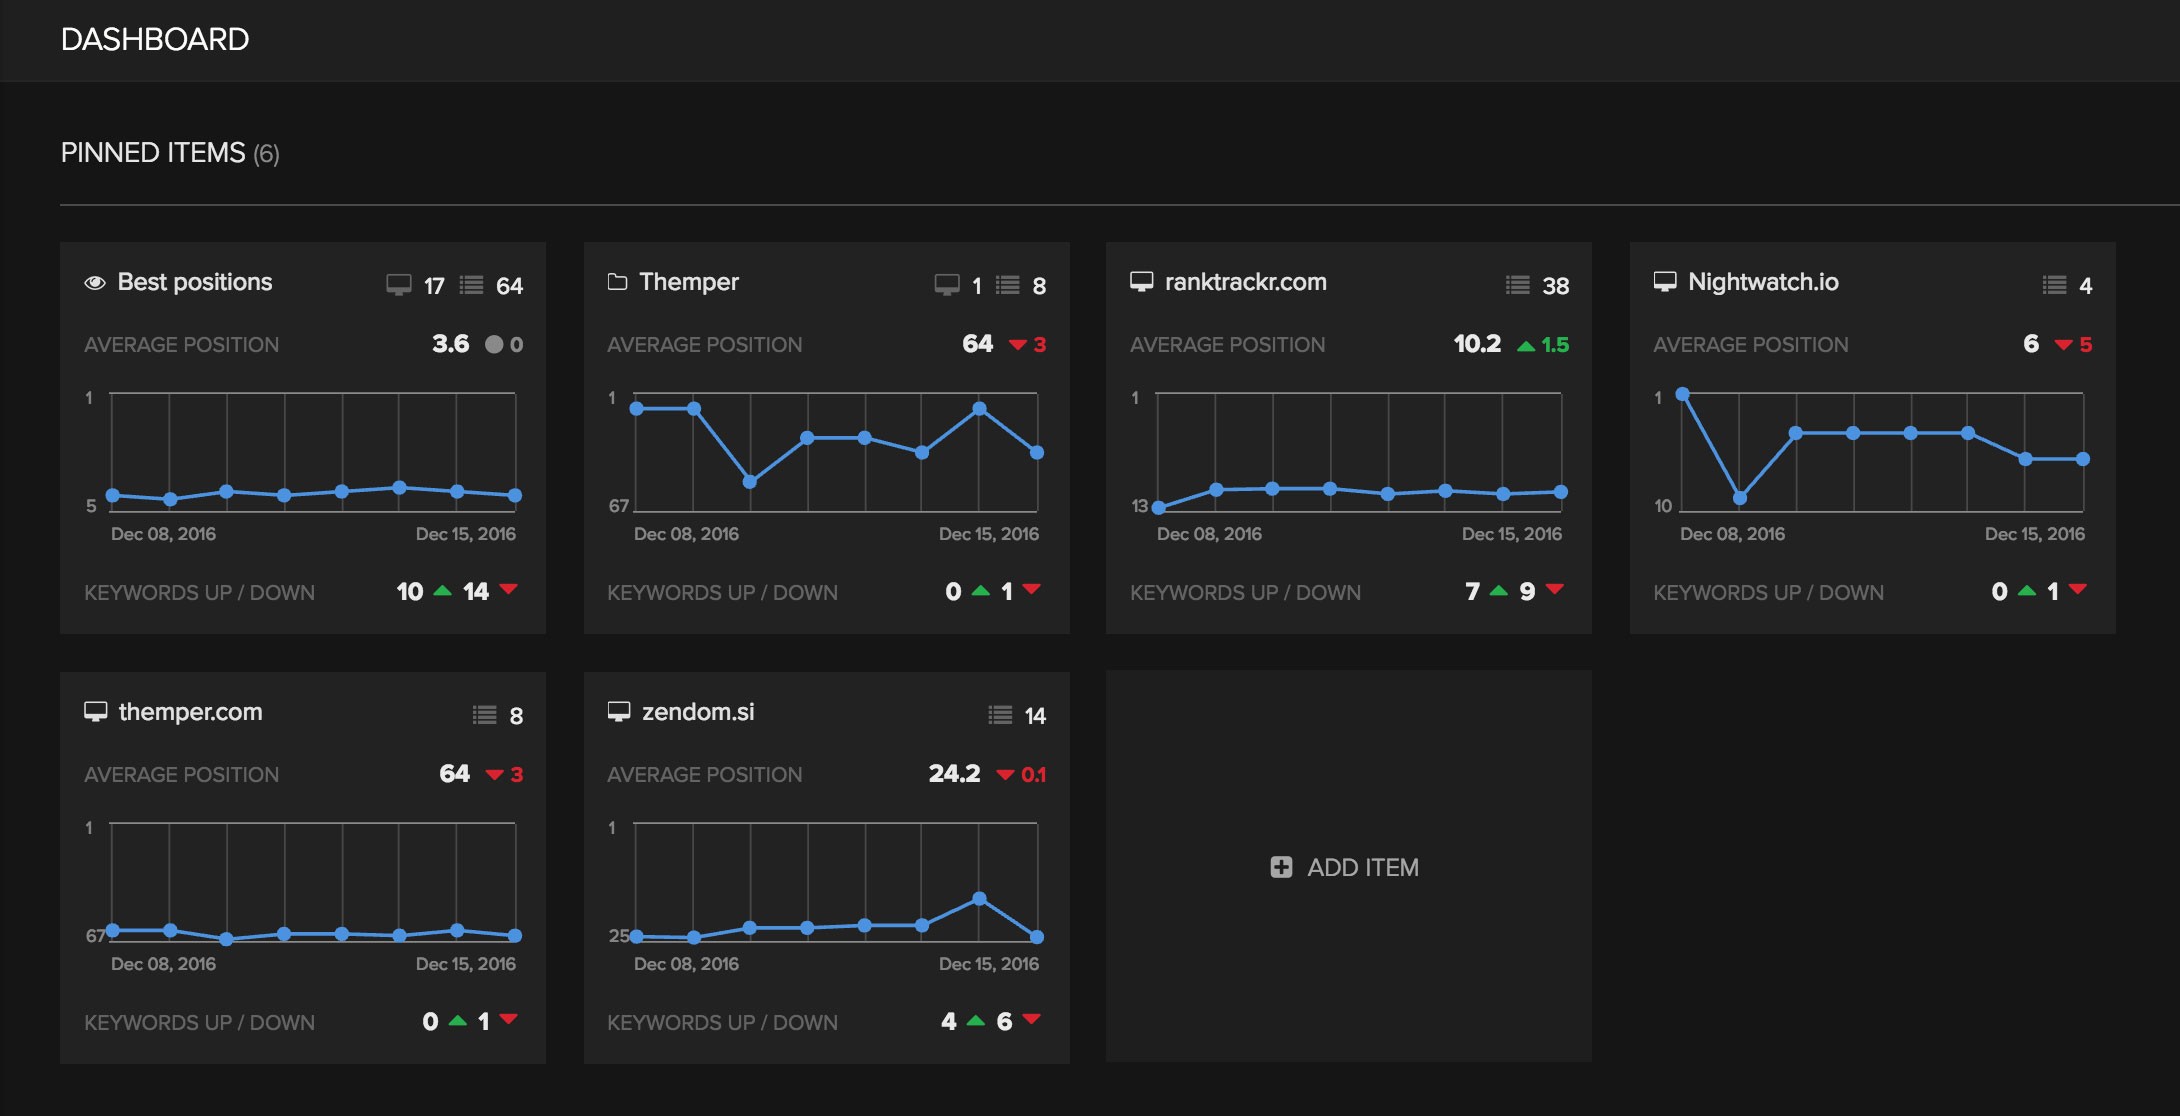Viewport: 2180px width, 1116px height.
Task: Click the Dashboard page heading
Action: (x=155, y=39)
